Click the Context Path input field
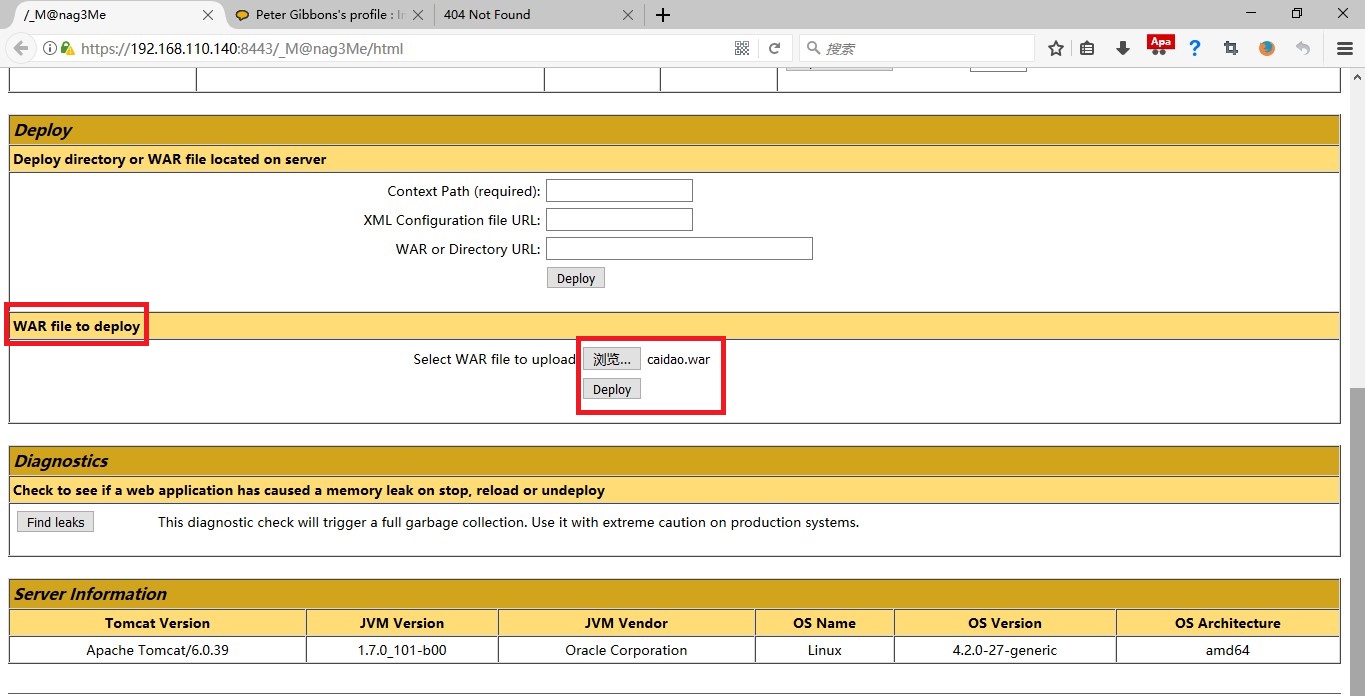Screen dimensions: 1365x696 [x=619, y=191]
